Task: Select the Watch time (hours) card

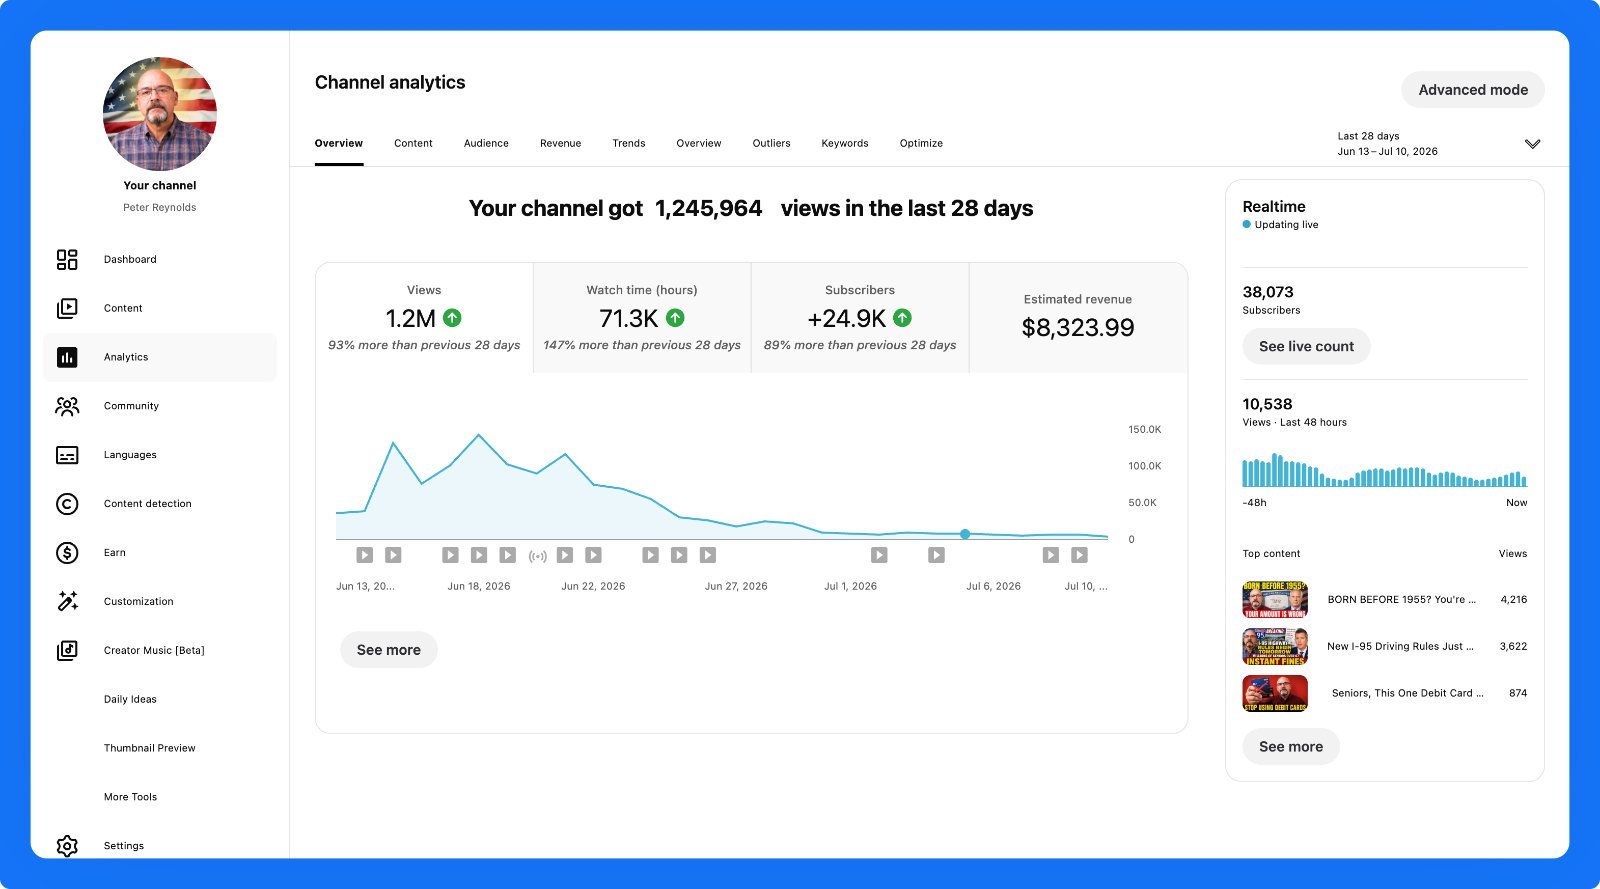Action: tap(642, 318)
